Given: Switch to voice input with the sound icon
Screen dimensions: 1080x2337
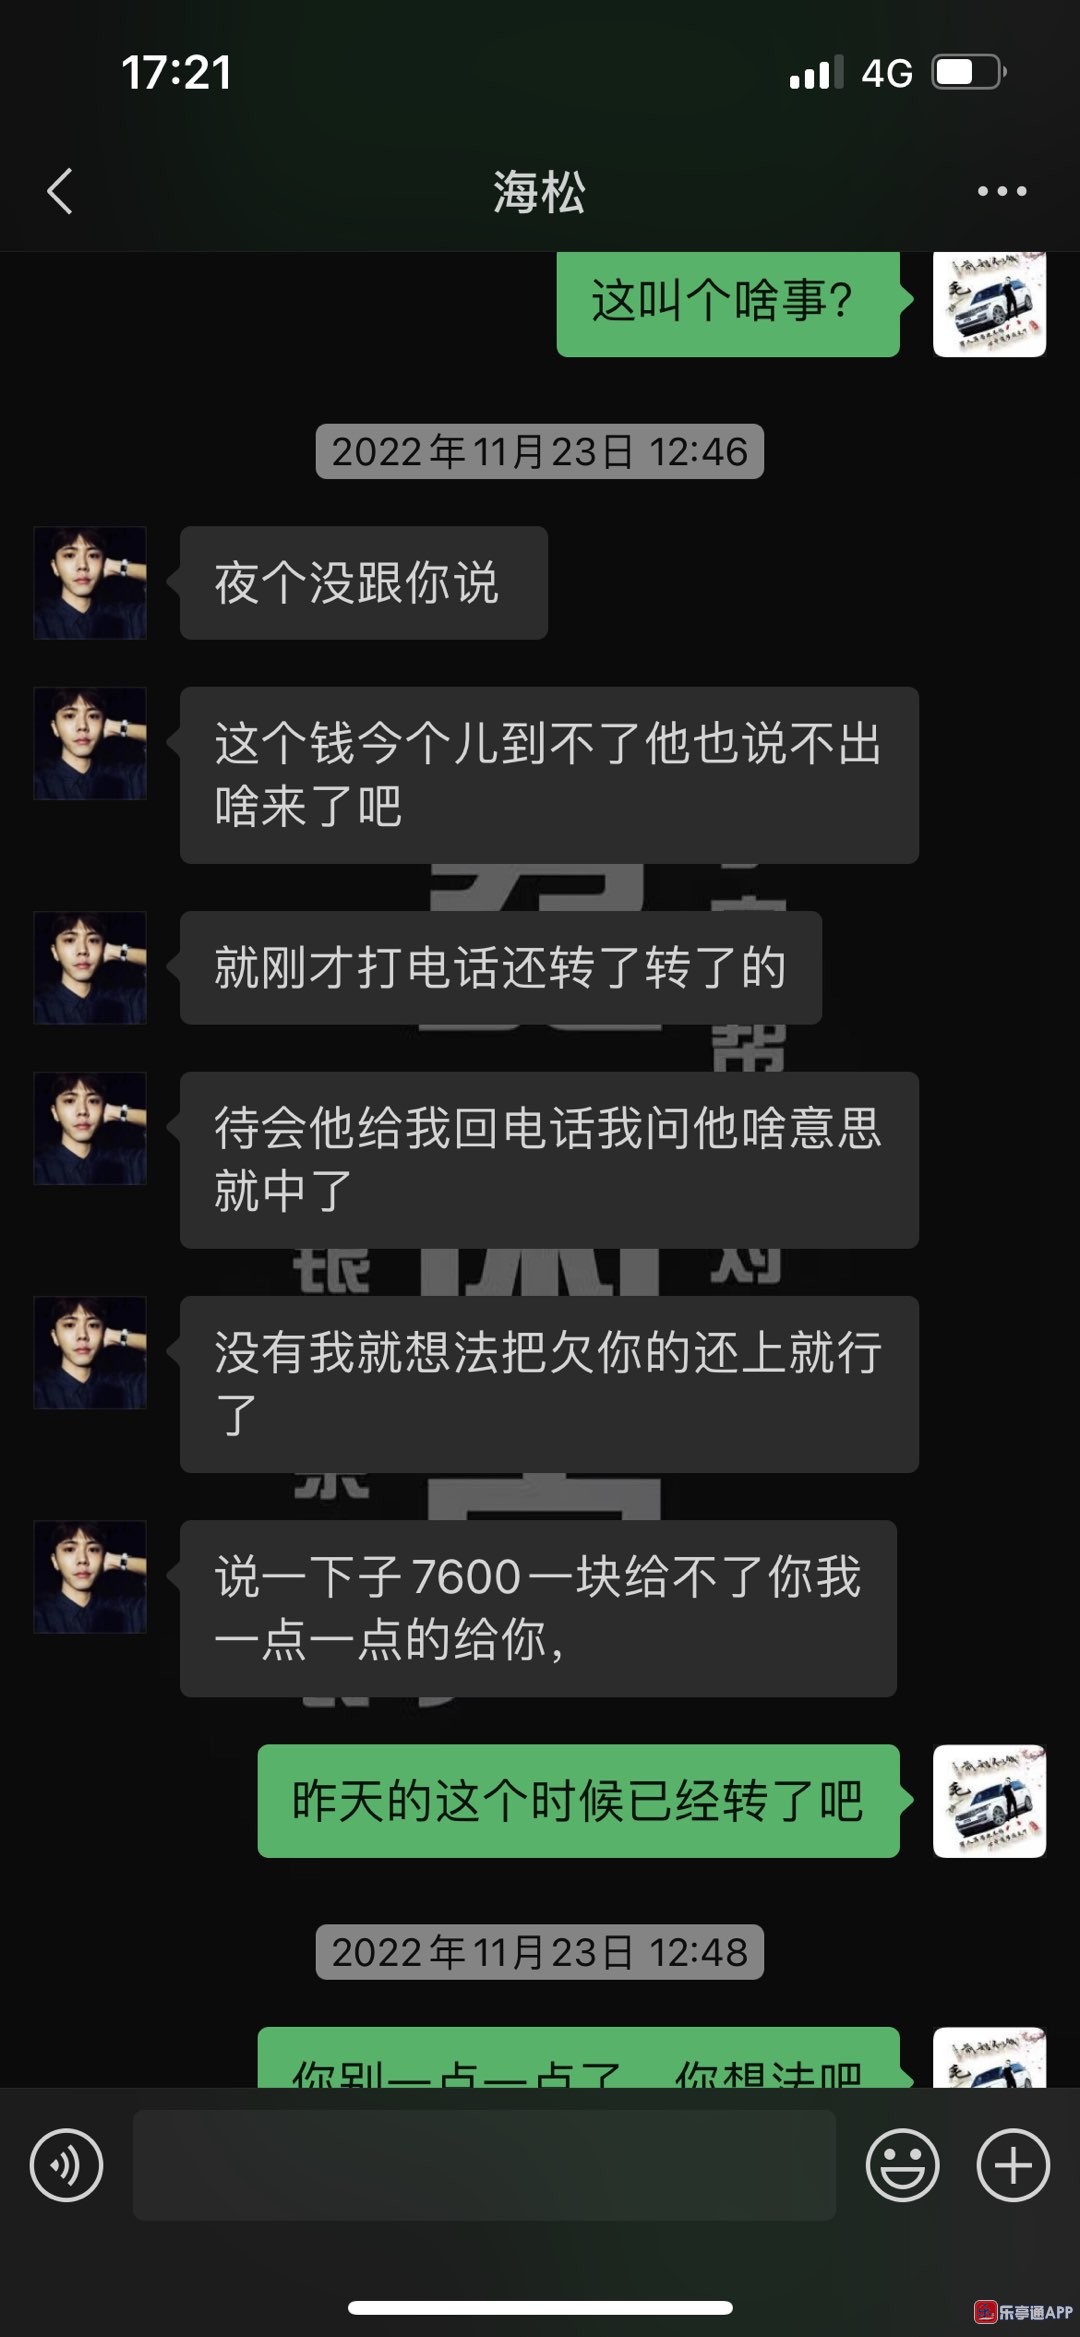Looking at the screenshot, I should [x=66, y=2165].
